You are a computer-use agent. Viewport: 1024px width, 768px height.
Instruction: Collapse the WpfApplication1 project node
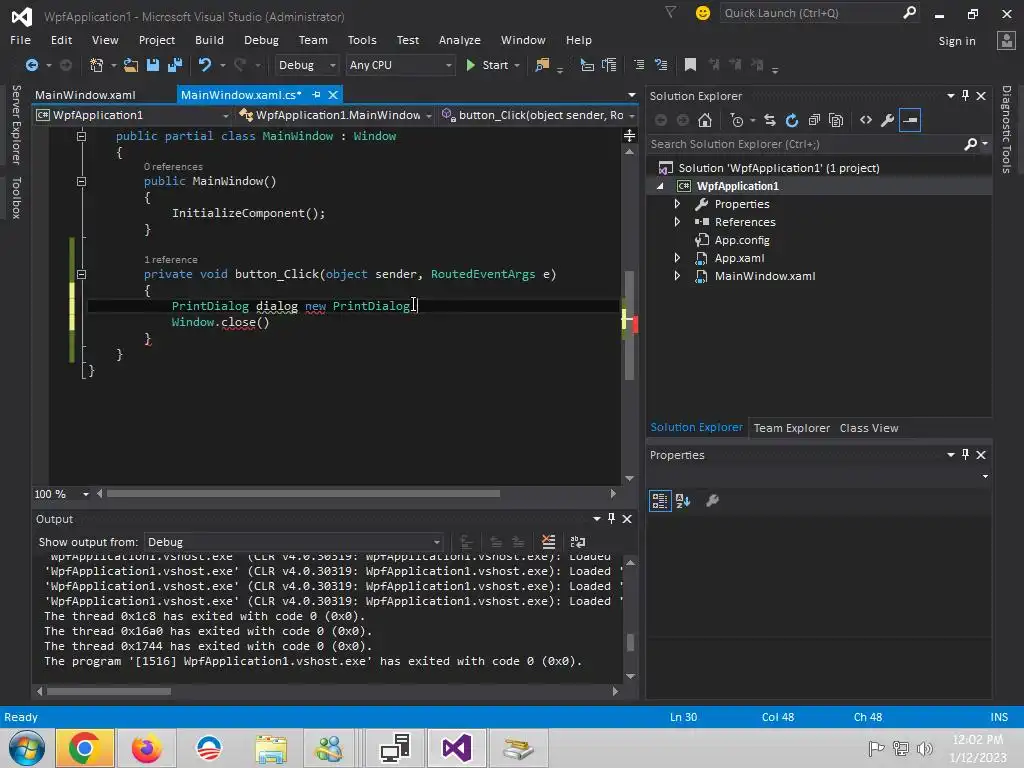pyautogui.click(x=660, y=186)
